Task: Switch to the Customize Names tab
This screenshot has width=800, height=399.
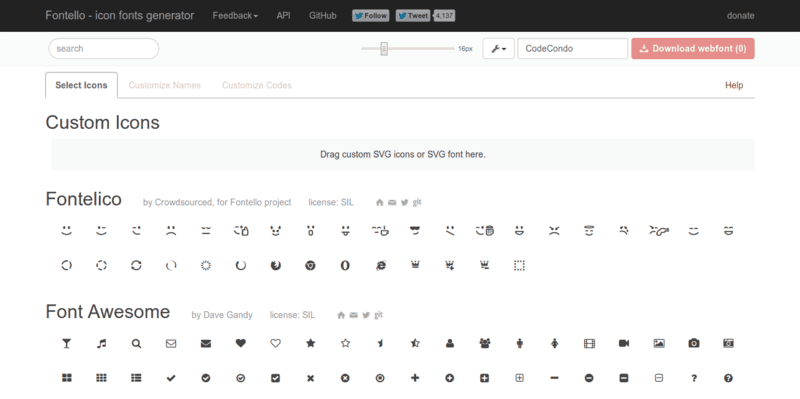Action: 165,85
